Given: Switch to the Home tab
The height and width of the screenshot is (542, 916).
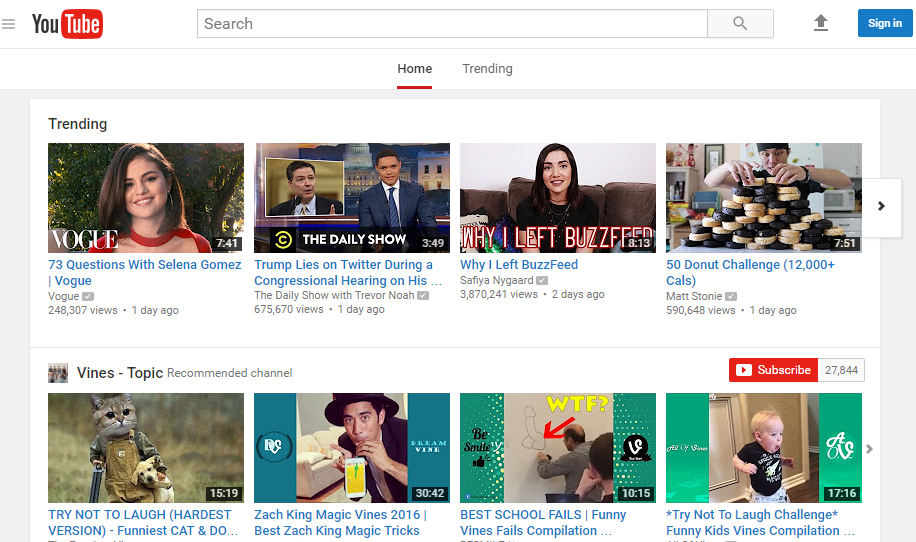Looking at the screenshot, I should [x=414, y=69].
